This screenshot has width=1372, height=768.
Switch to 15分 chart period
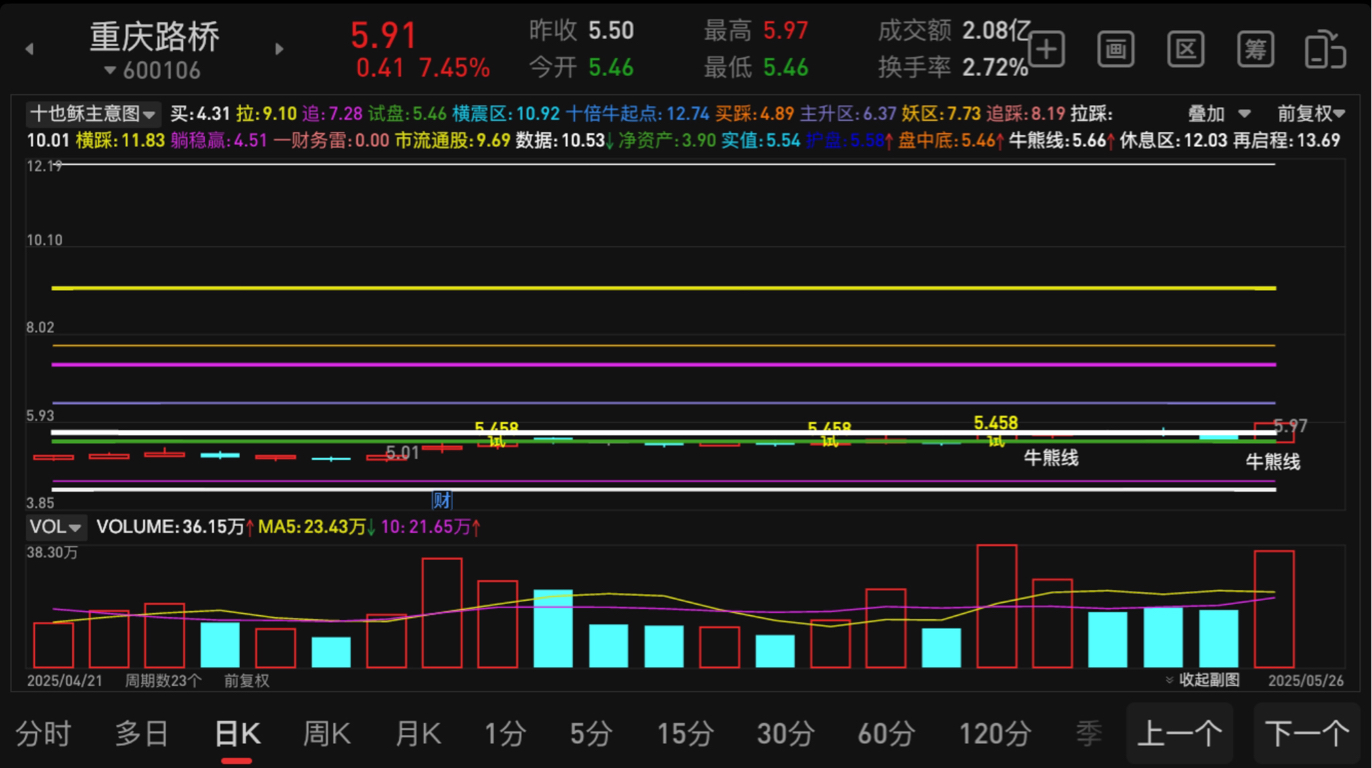pyautogui.click(x=685, y=734)
